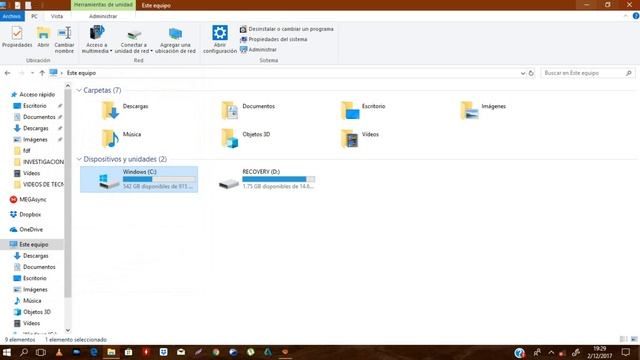Switch to the Archivo tab
This screenshot has width=640, height=360.
(x=12, y=16)
